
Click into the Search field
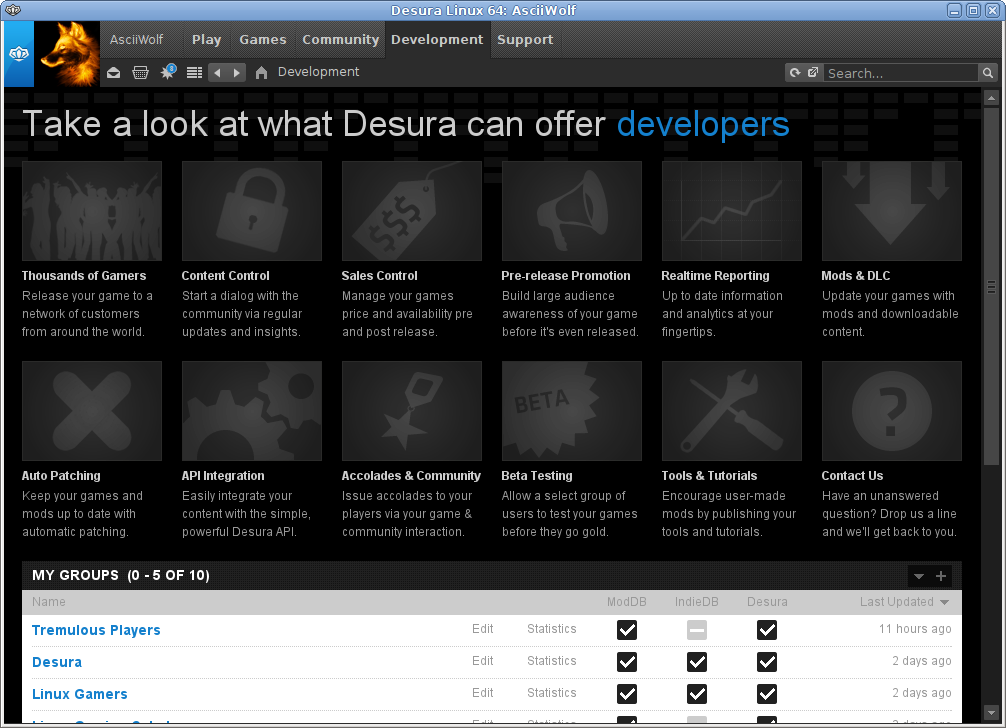coord(901,73)
